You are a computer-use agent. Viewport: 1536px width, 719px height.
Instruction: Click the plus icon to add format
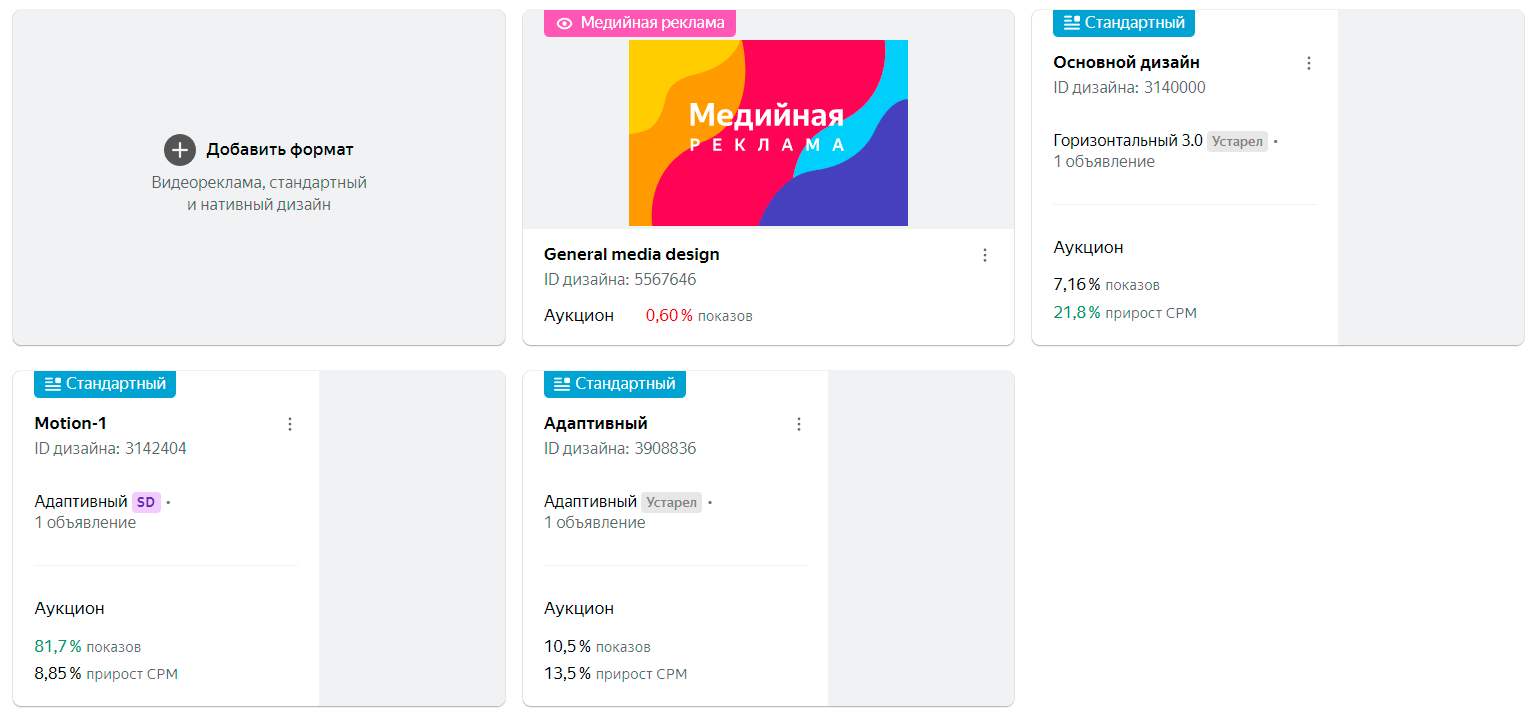(x=180, y=150)
